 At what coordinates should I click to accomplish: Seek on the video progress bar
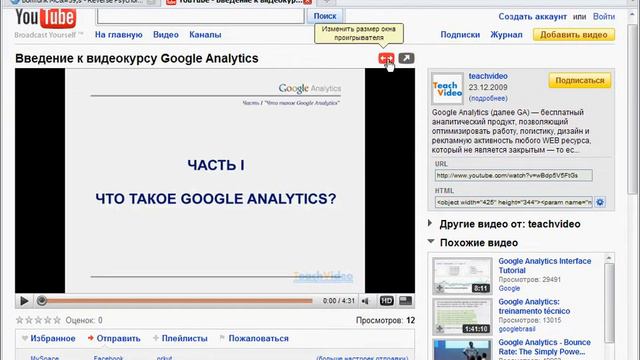(180, 301)
